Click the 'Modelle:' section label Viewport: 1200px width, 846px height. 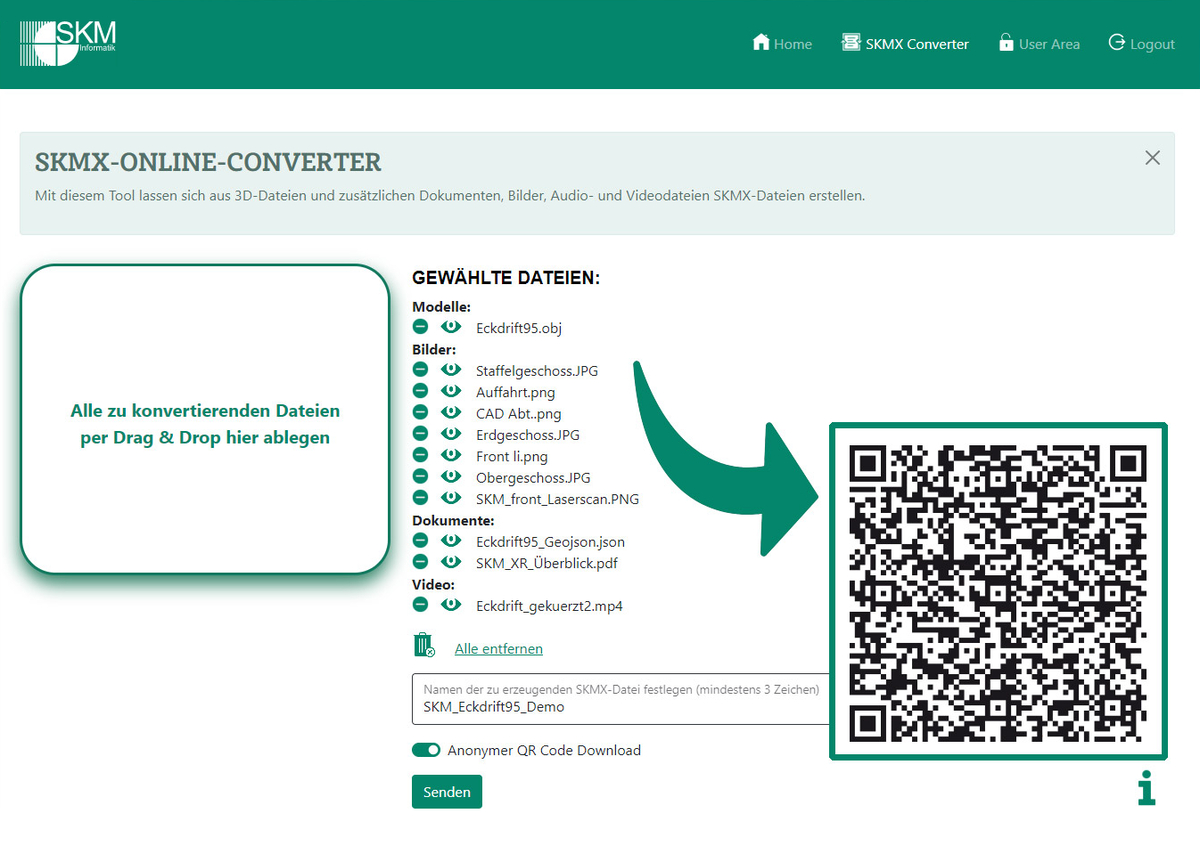[x=441, y=307]
